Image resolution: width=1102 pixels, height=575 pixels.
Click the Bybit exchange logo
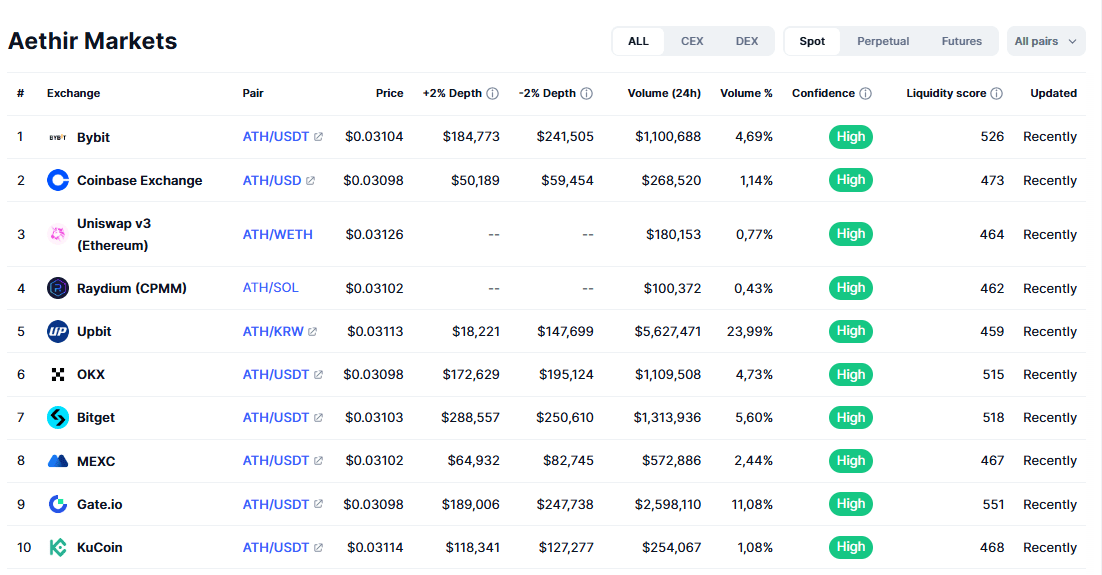point(58,137)
